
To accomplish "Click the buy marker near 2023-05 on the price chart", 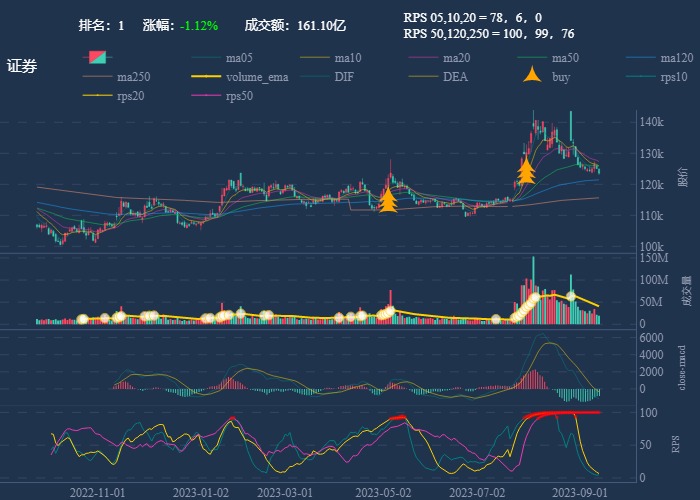I will coord(387,201).
